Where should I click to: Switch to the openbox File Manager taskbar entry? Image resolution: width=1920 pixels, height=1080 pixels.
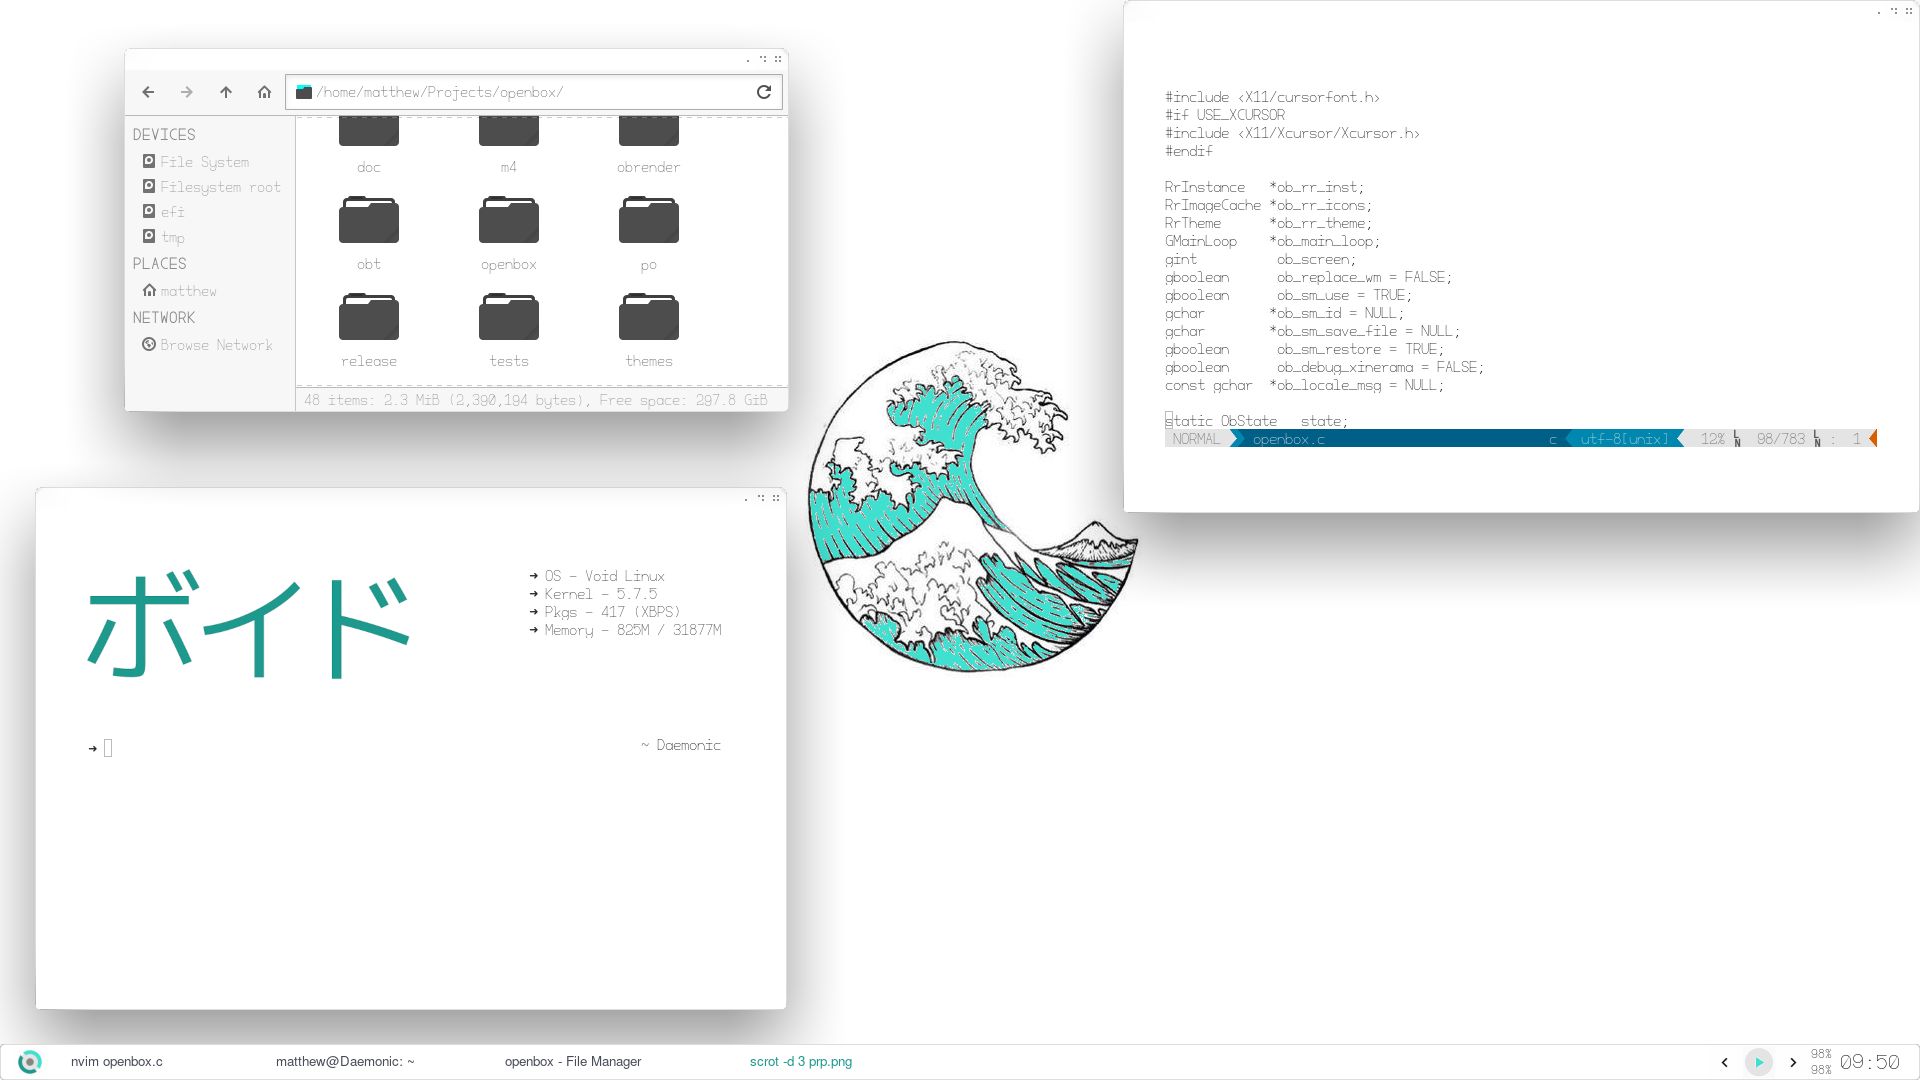click(573, 1061)
